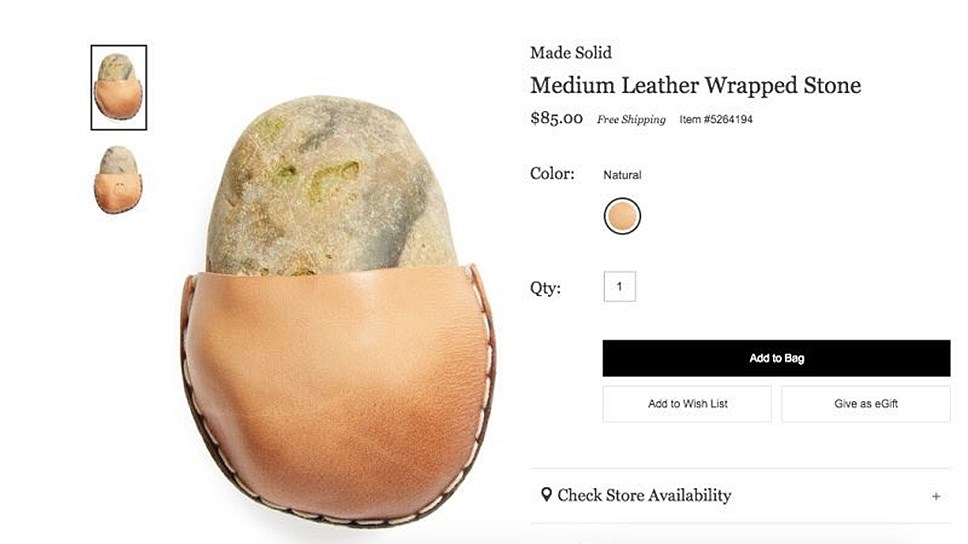968x544 pixels.
Task: Click the Qty label
Action: [545, 288]
